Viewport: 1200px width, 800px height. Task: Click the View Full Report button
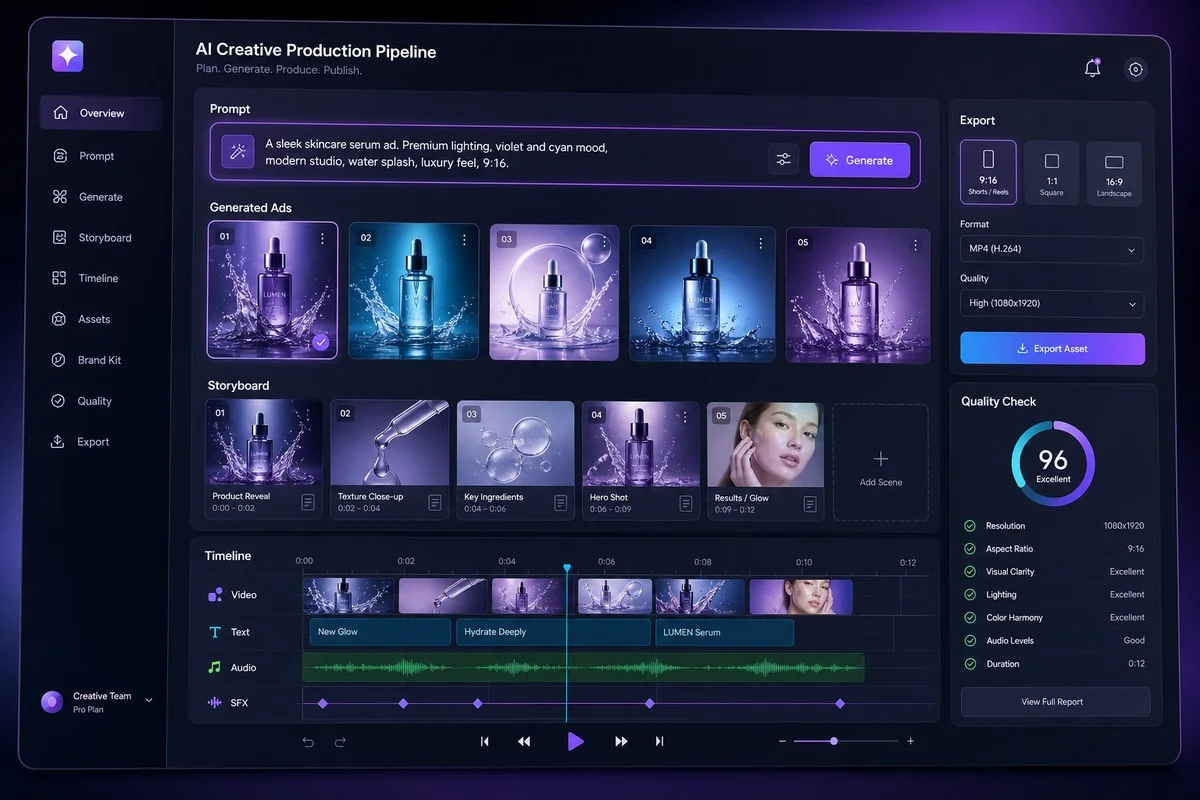(x=1055, y=702)
